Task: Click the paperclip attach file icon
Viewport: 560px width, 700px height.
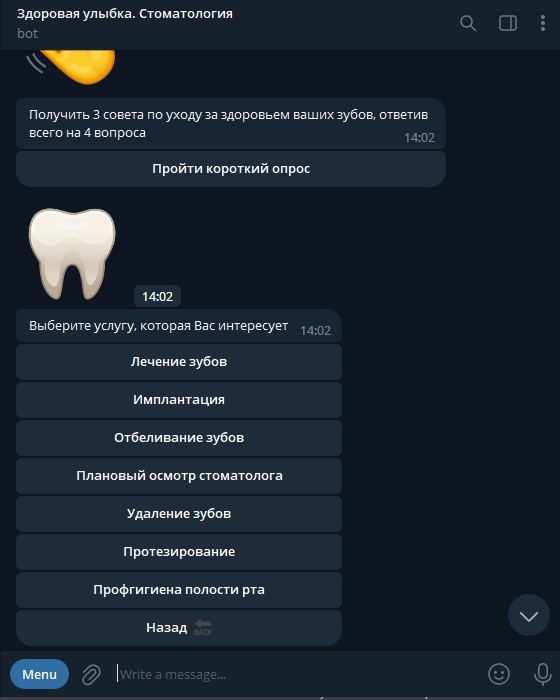Action: [x=91, y=674]
